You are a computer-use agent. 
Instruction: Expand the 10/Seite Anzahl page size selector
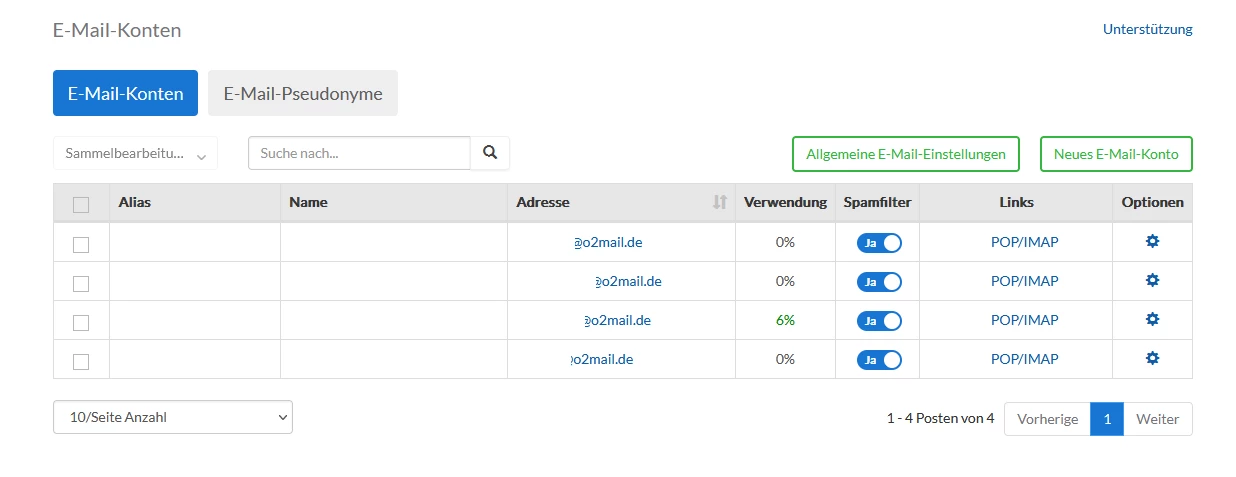[172, 418]
